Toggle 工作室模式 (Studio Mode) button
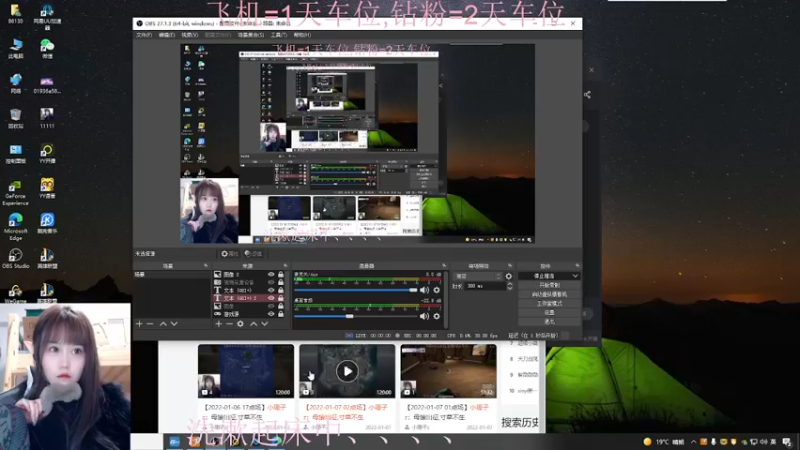This screenshot has width=800, height=450. (549, 304)
